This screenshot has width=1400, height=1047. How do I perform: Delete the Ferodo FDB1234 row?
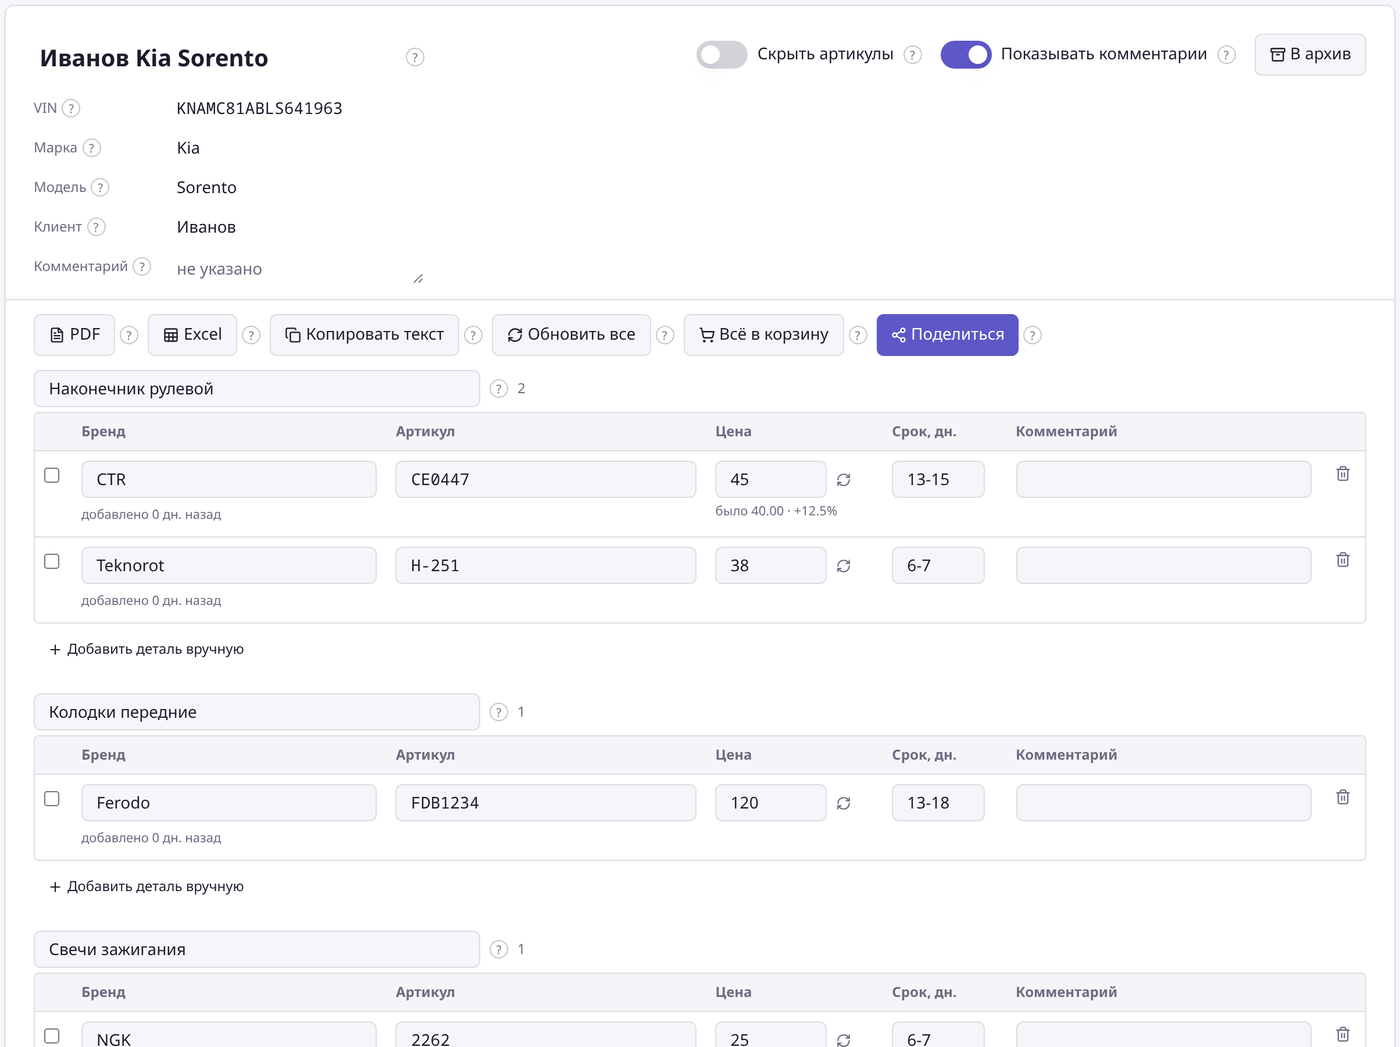tap(1343, 797)
